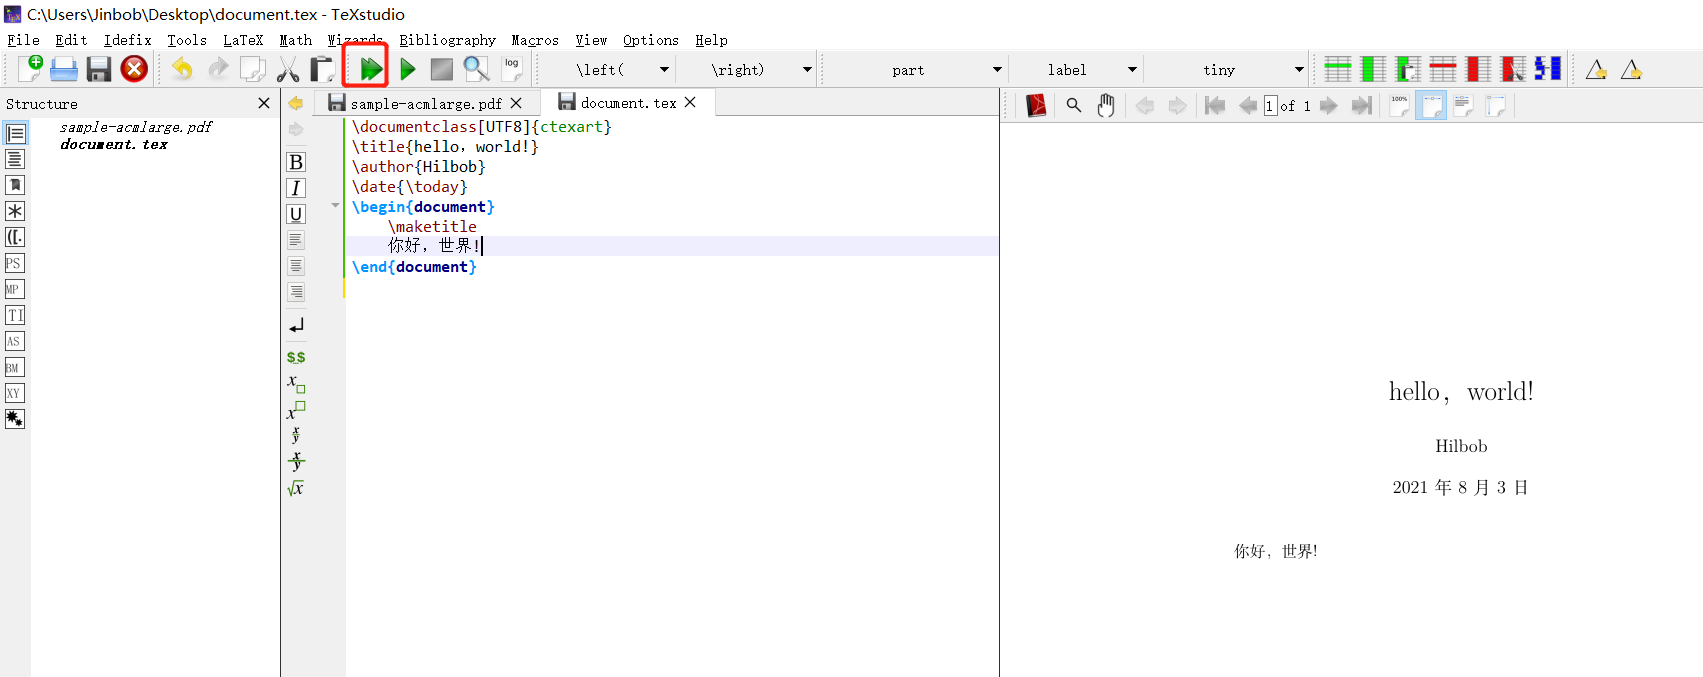Close the document with the red X icon
This screenshot has height=677, width=1703.
tap(134, 68)
